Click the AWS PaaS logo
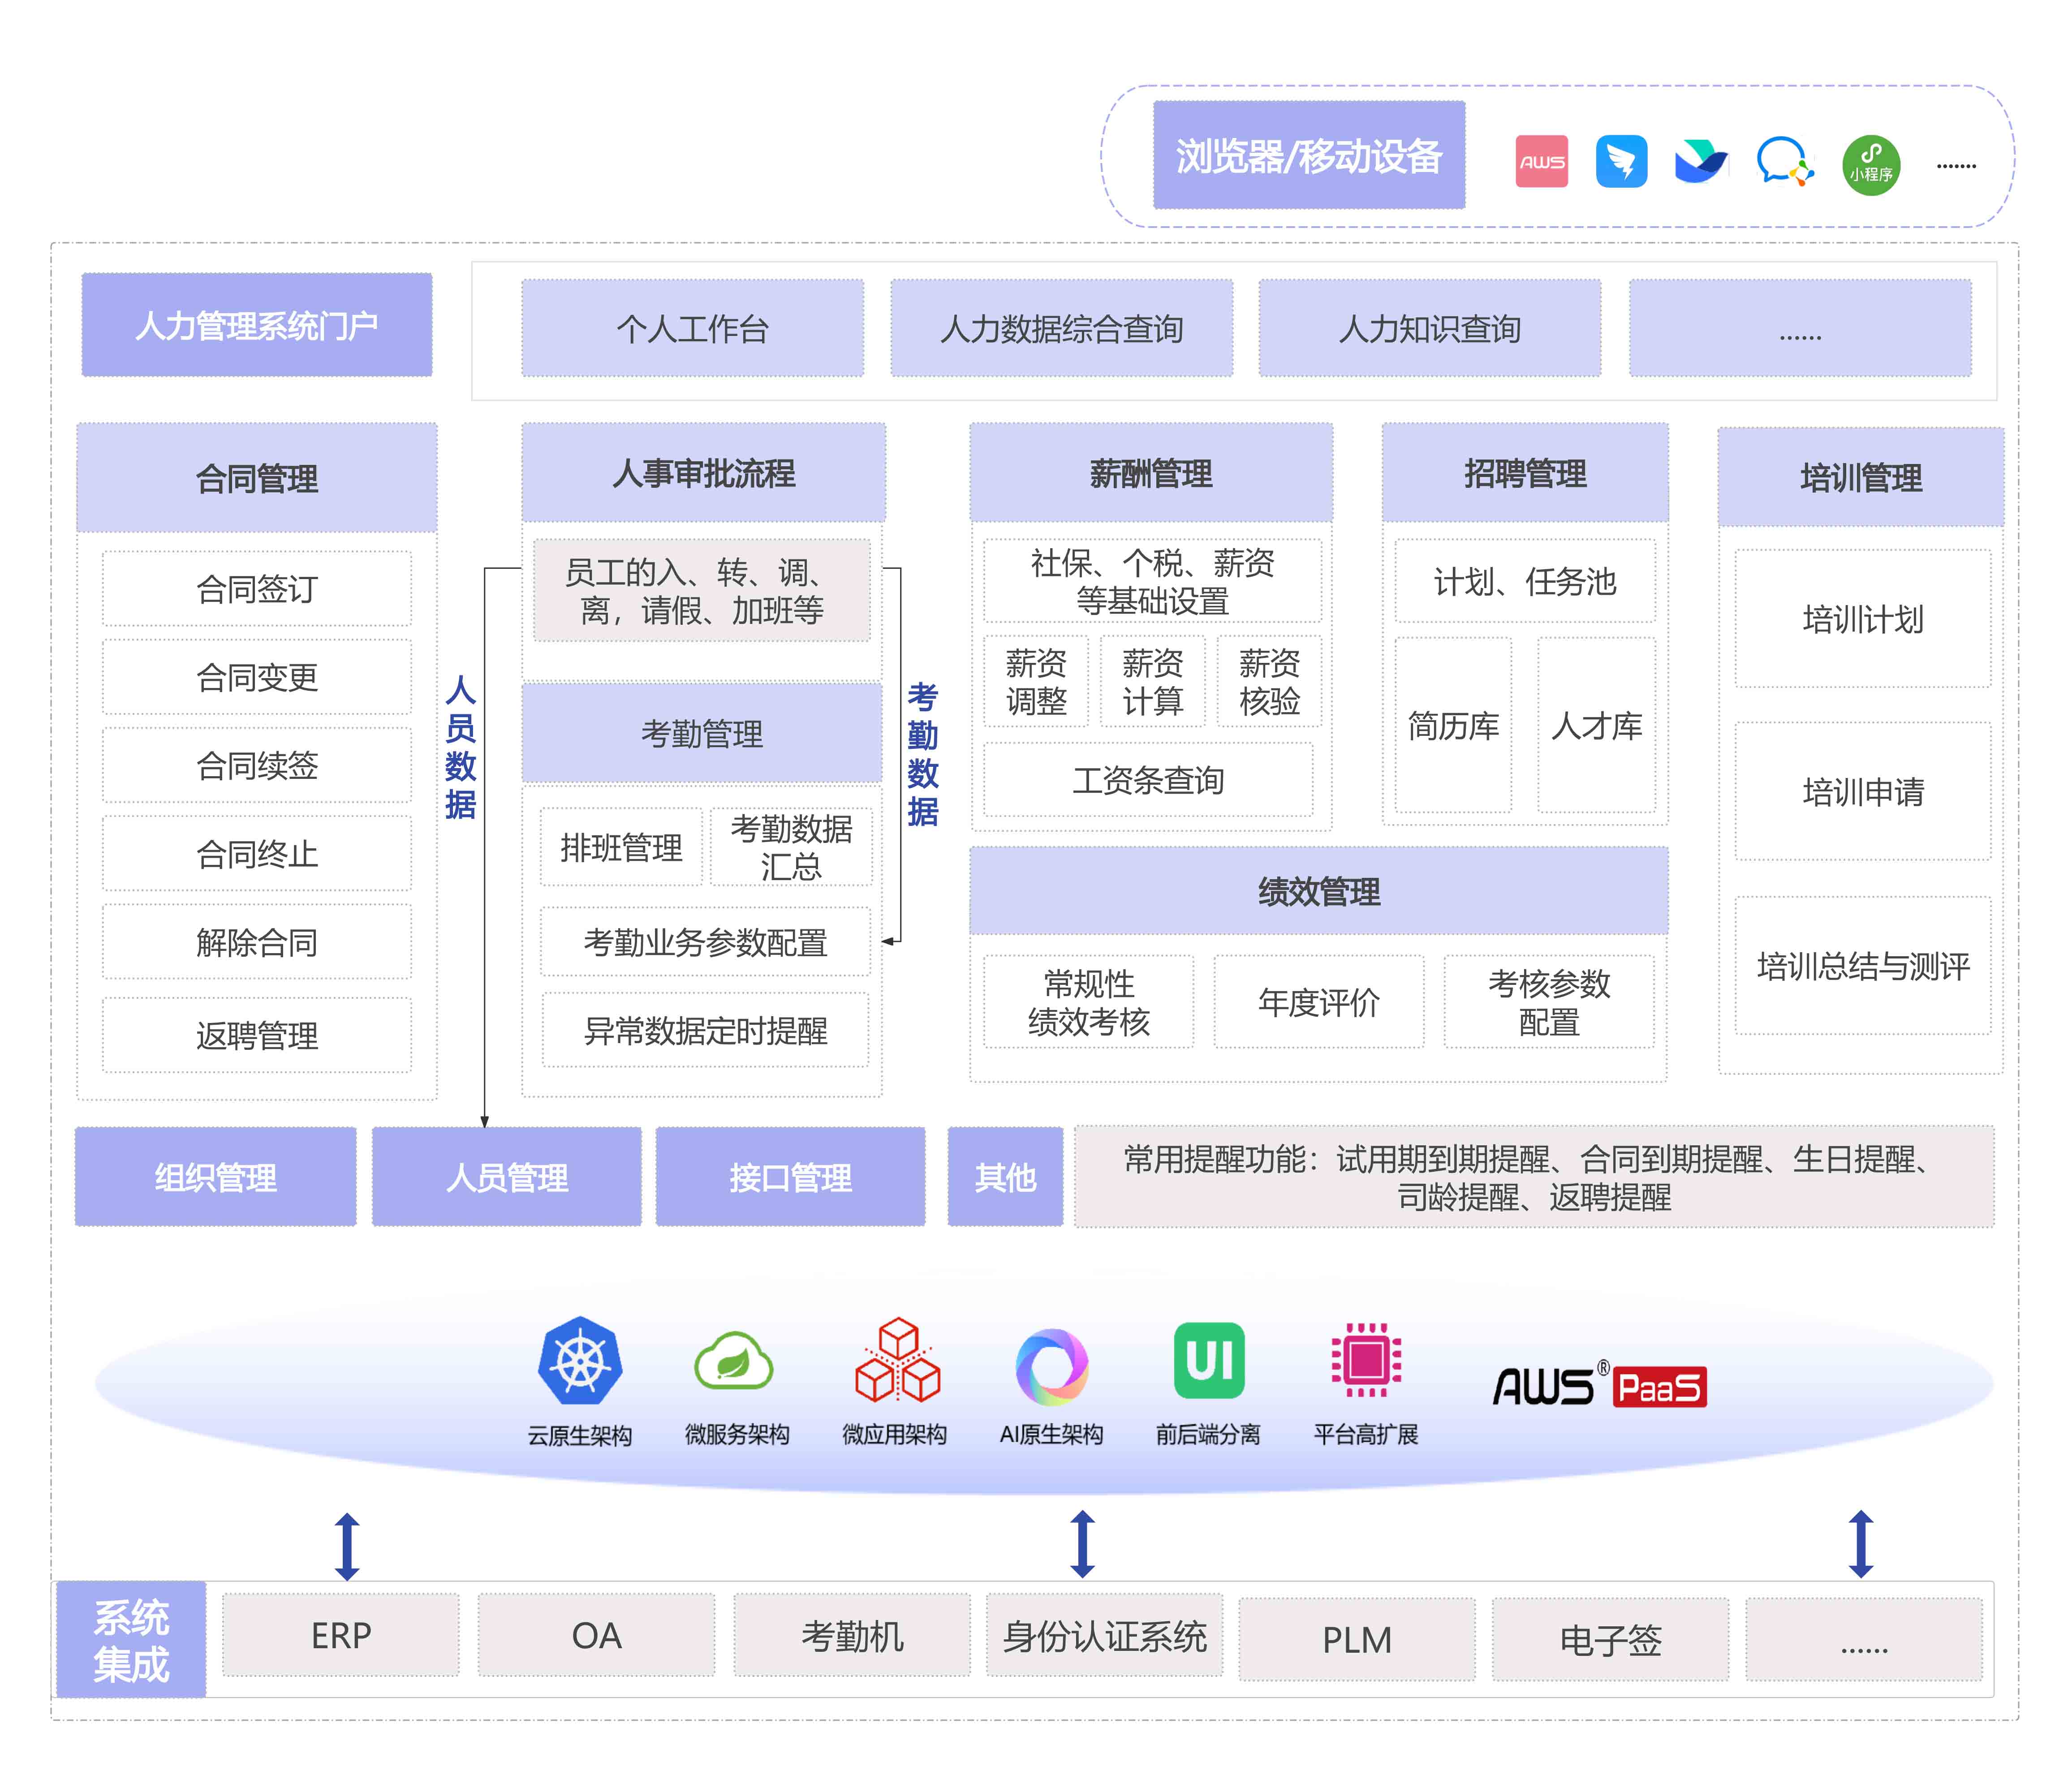Viewport: 2072px width, 1779px height. coord(1599,1387)
